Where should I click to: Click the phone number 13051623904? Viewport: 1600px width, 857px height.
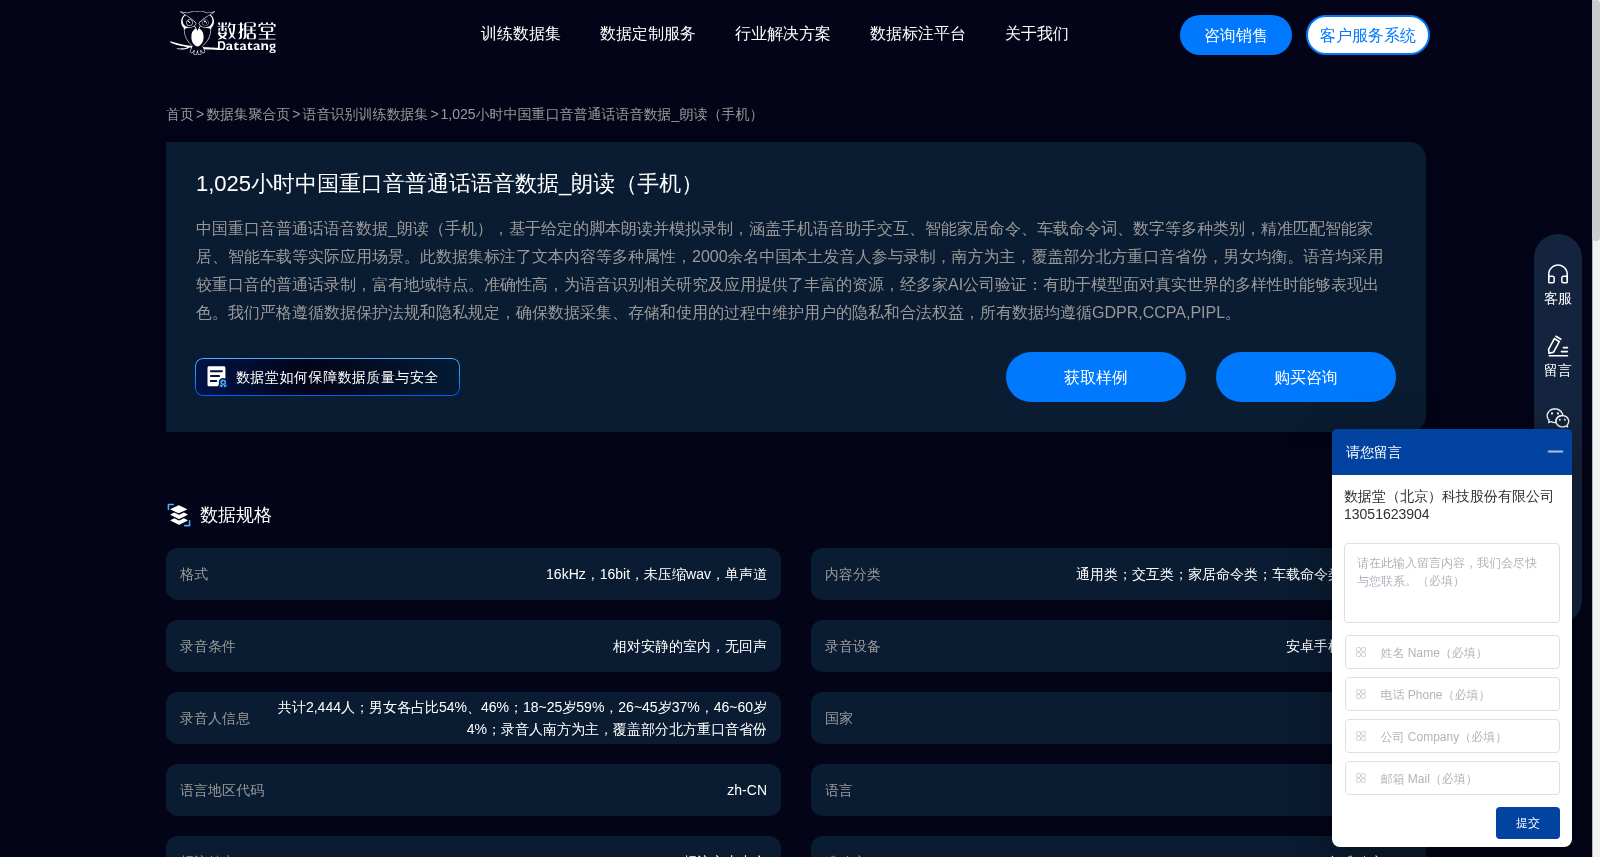[1386, 514]
